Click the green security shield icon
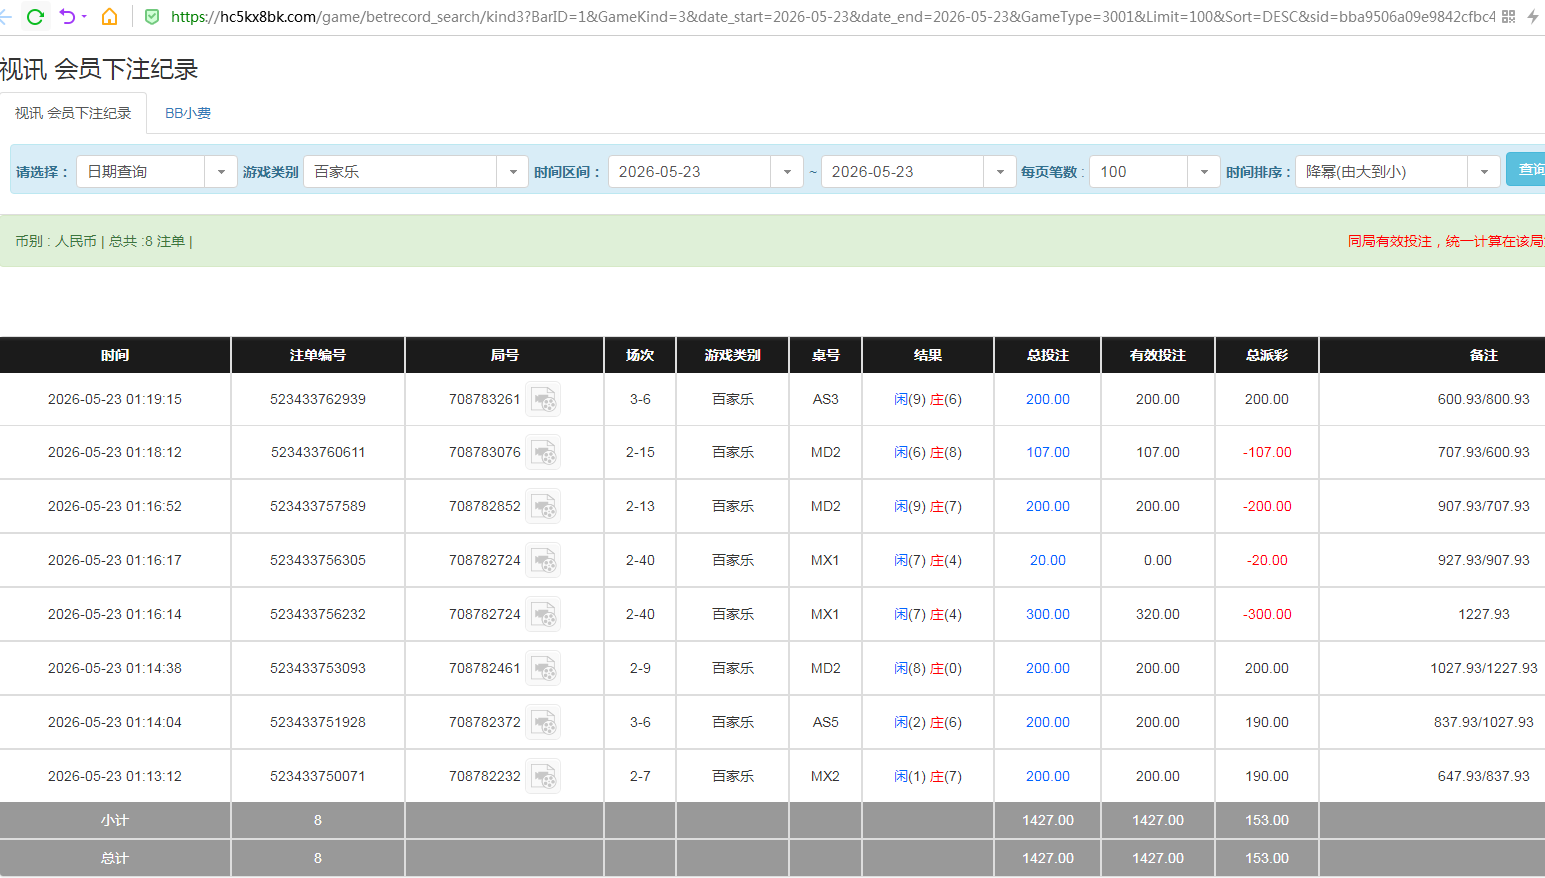Image resolution: width=1545 pixels, height=878 pixels. [x=152, y=17]
